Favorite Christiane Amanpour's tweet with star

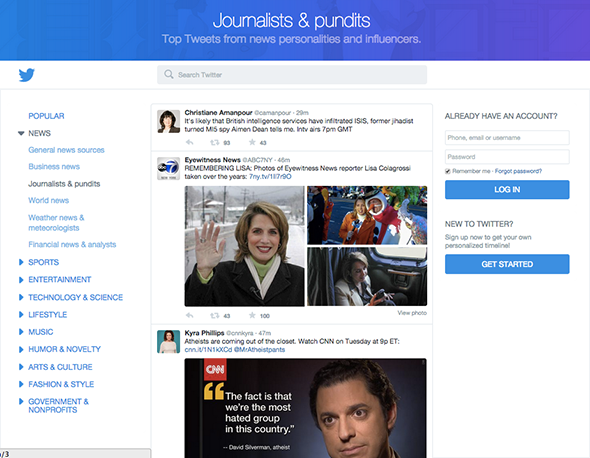[x=252, y=142]
